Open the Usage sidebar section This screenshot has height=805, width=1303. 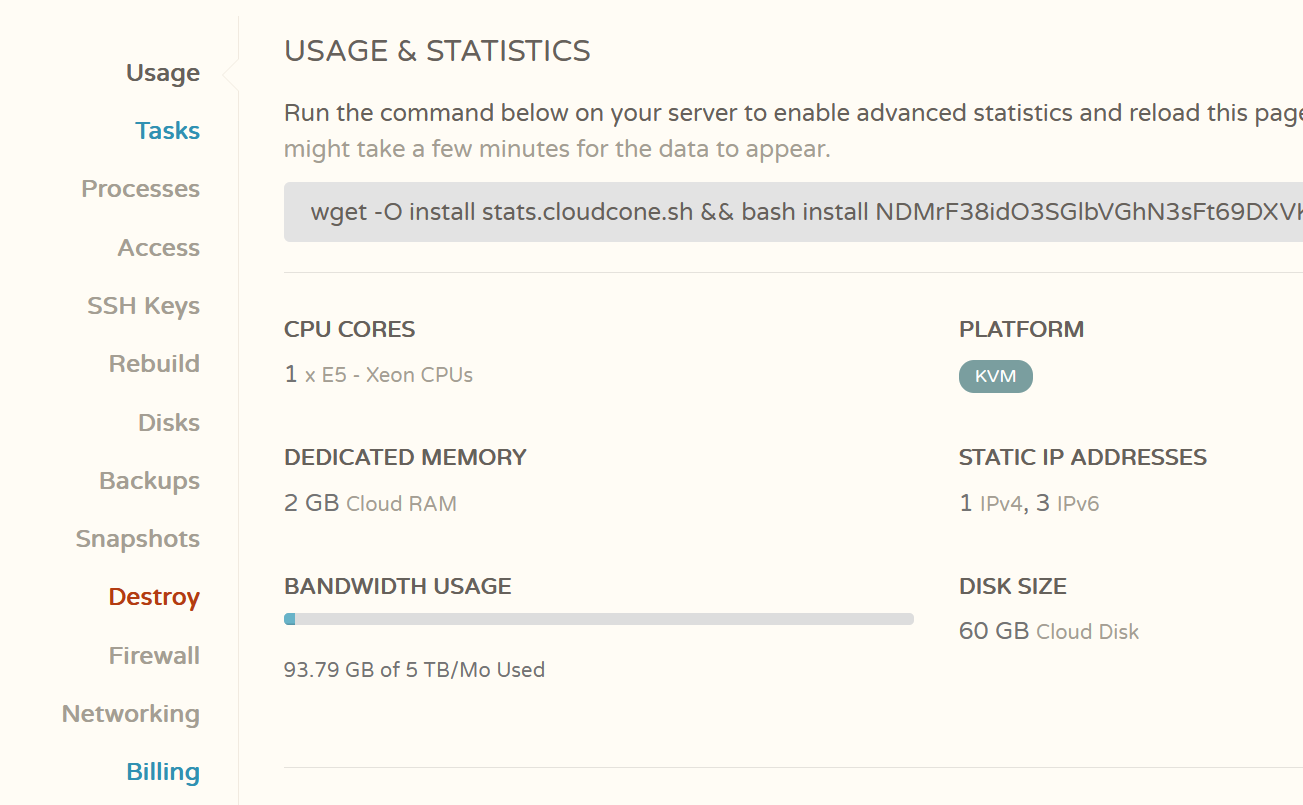[x=163, y=73]
